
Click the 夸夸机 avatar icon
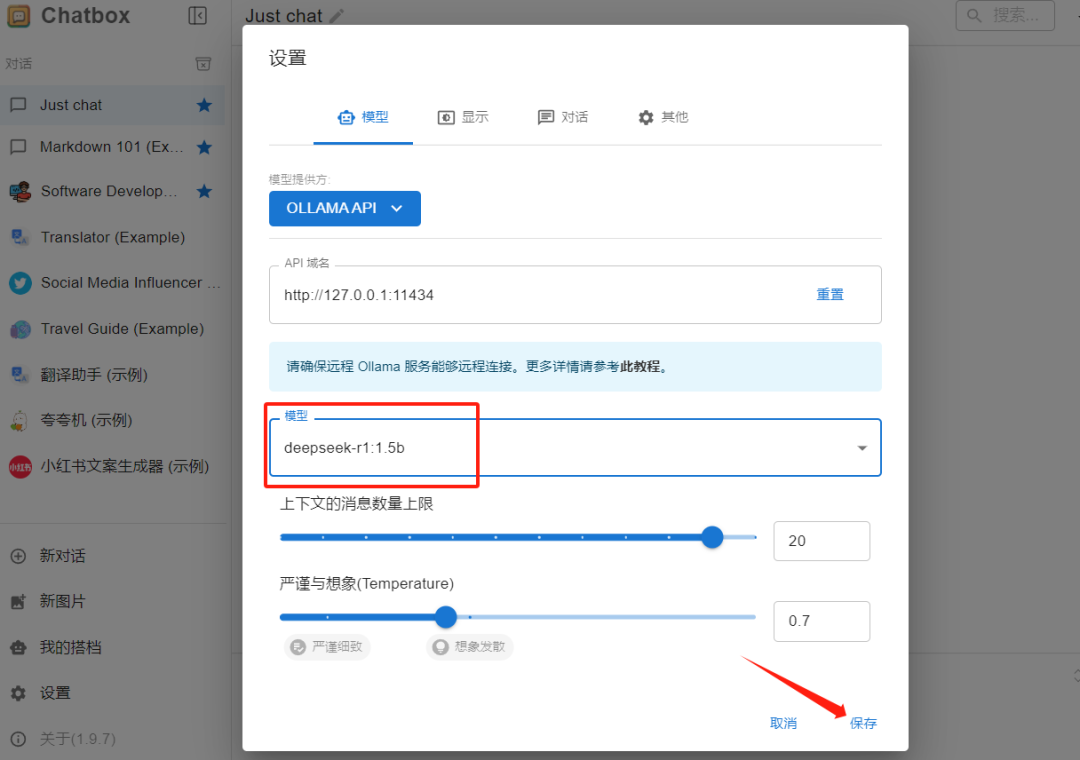click(20, 421)
